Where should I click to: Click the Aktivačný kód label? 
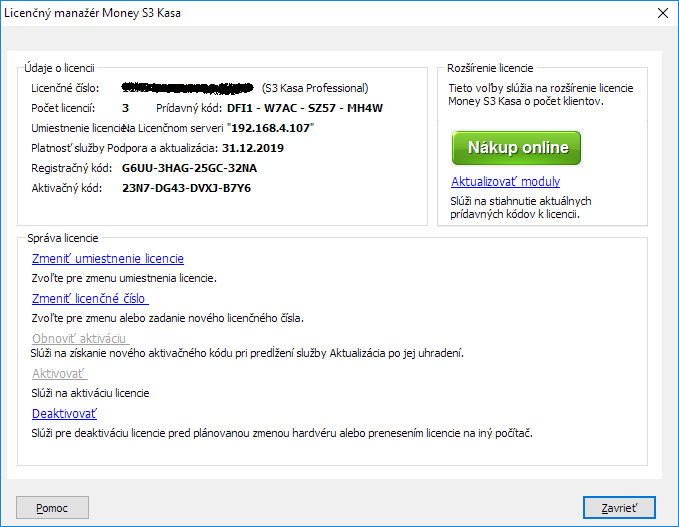67,188
